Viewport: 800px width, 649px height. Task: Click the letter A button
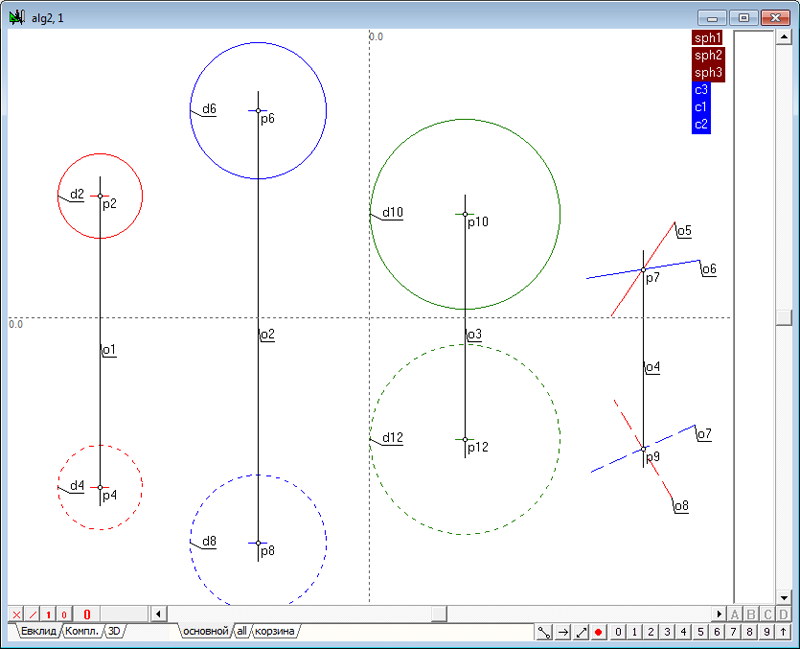coord(735,614)
